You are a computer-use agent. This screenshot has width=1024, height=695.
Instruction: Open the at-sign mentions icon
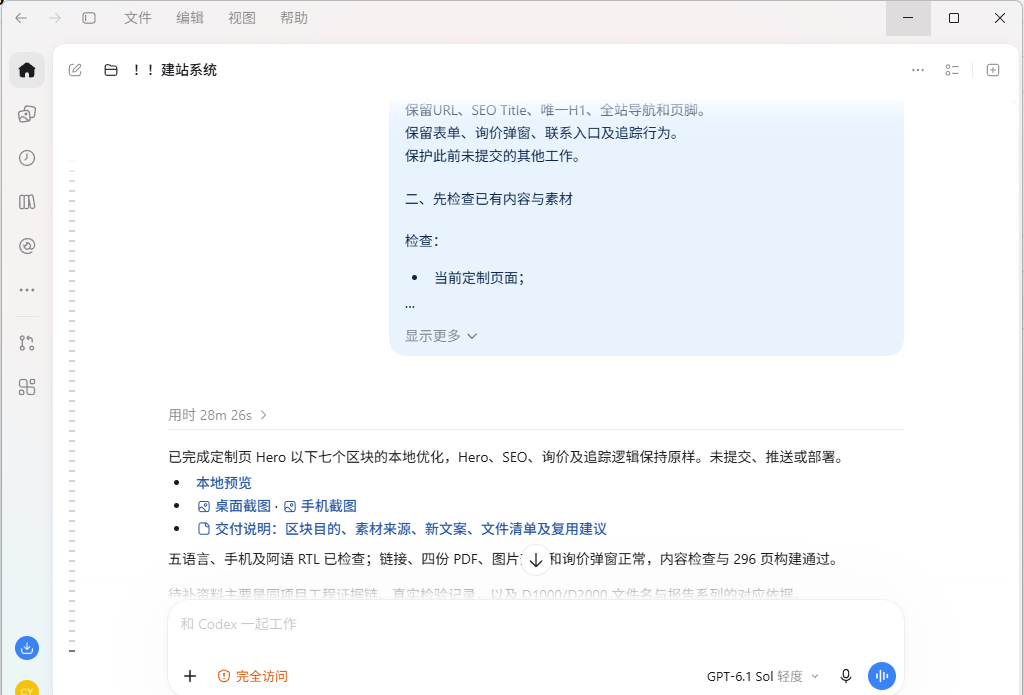click(27, 246)
